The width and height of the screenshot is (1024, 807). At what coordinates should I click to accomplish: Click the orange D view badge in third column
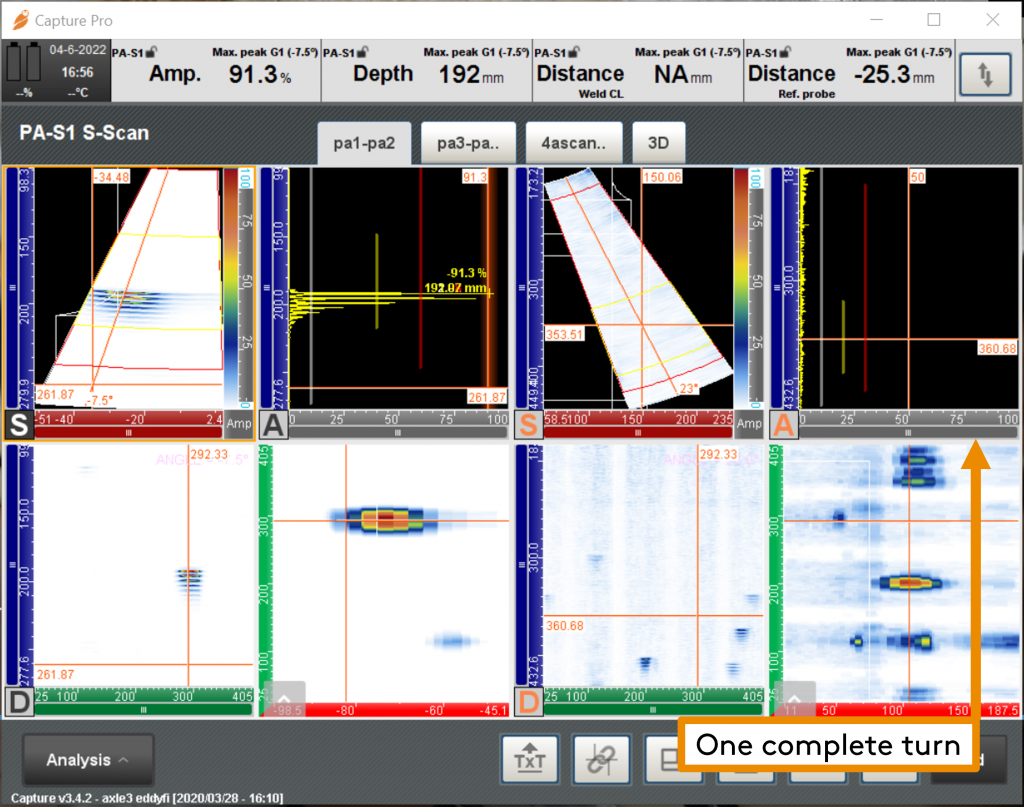click(x=529, y=702)
